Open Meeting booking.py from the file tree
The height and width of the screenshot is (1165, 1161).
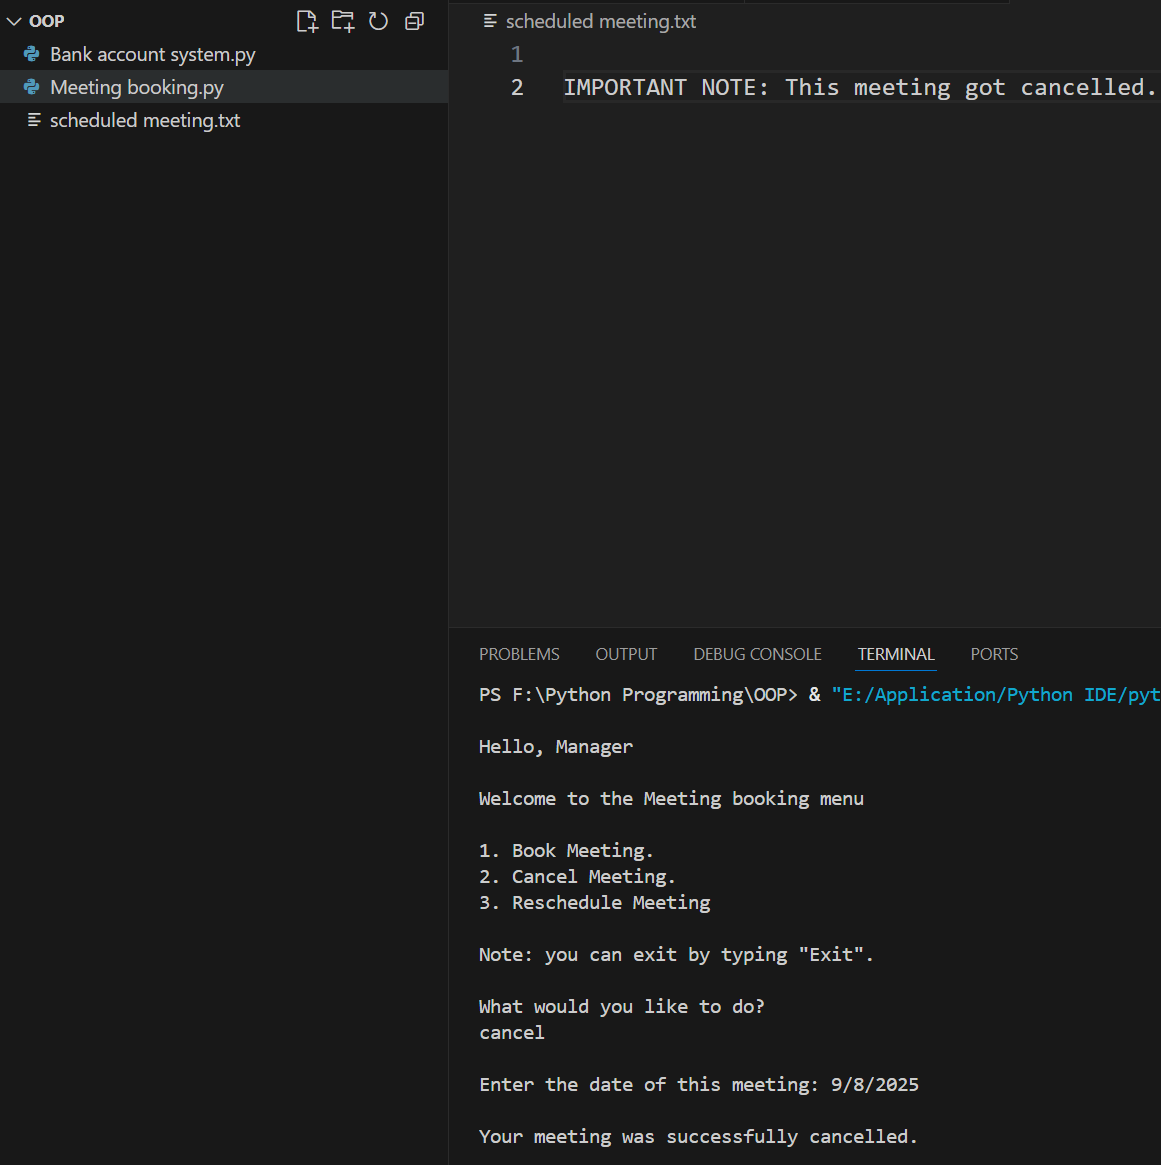[137, 87]
